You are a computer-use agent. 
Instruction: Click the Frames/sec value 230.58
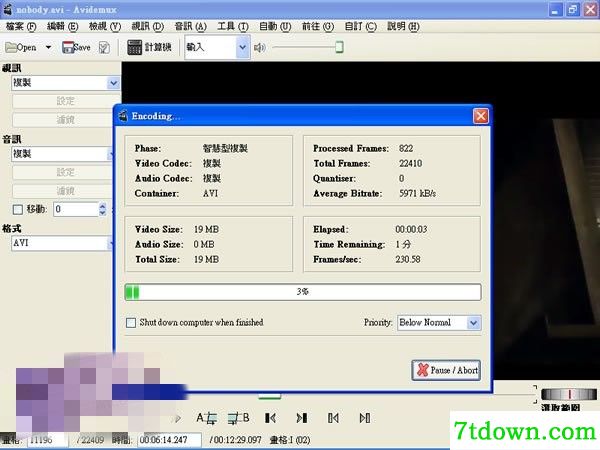tap(408, 259)
